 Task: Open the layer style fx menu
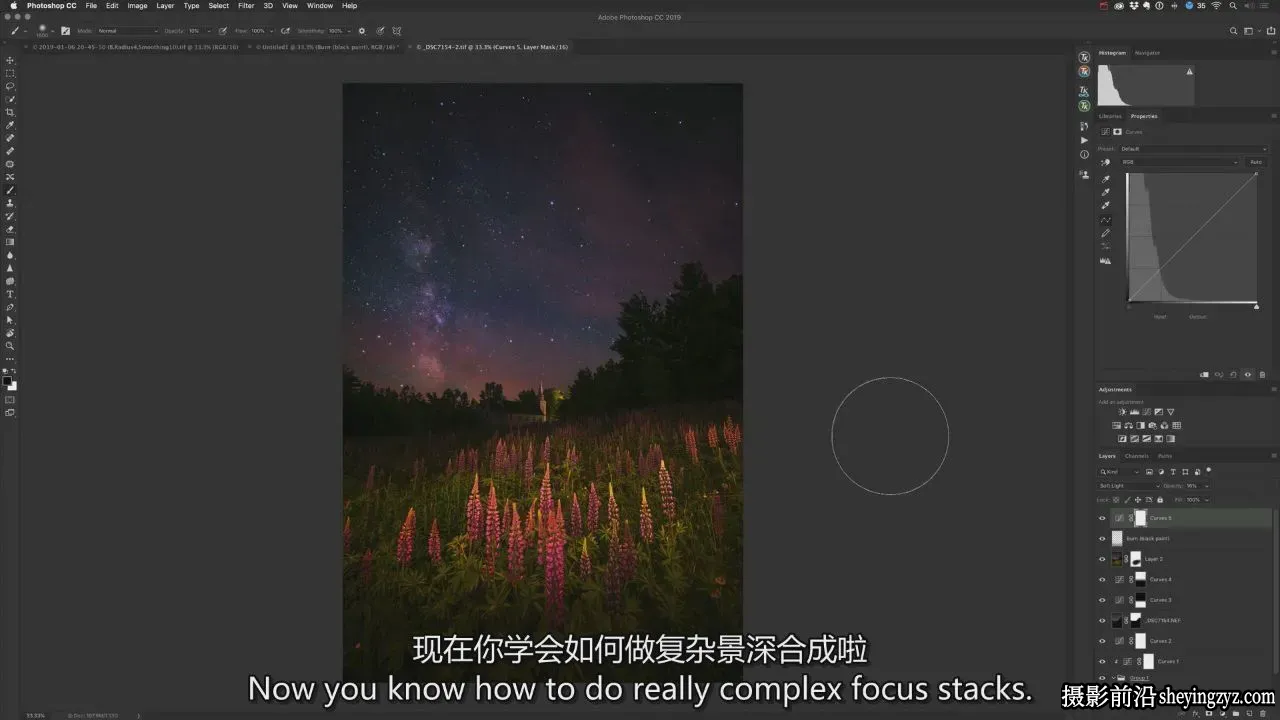tap(1195, 714)
